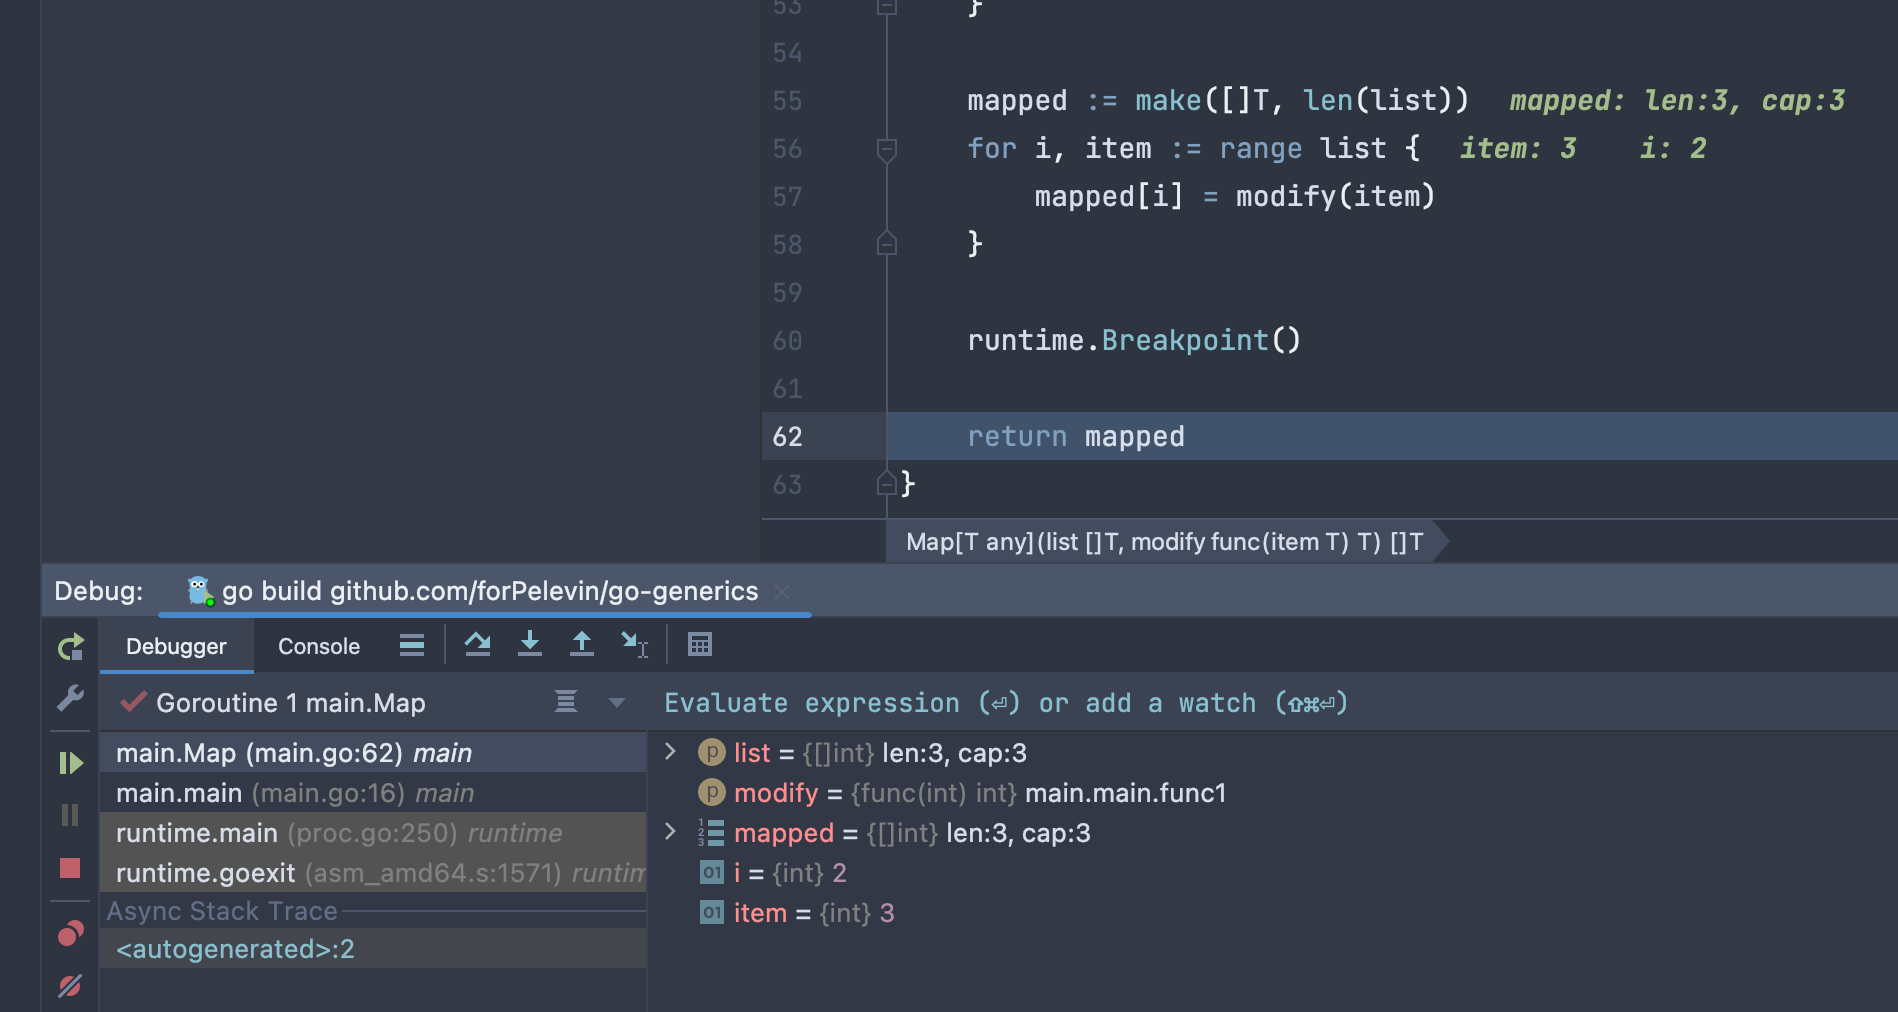Stop the debug session with red square

[x=70, y=868]
